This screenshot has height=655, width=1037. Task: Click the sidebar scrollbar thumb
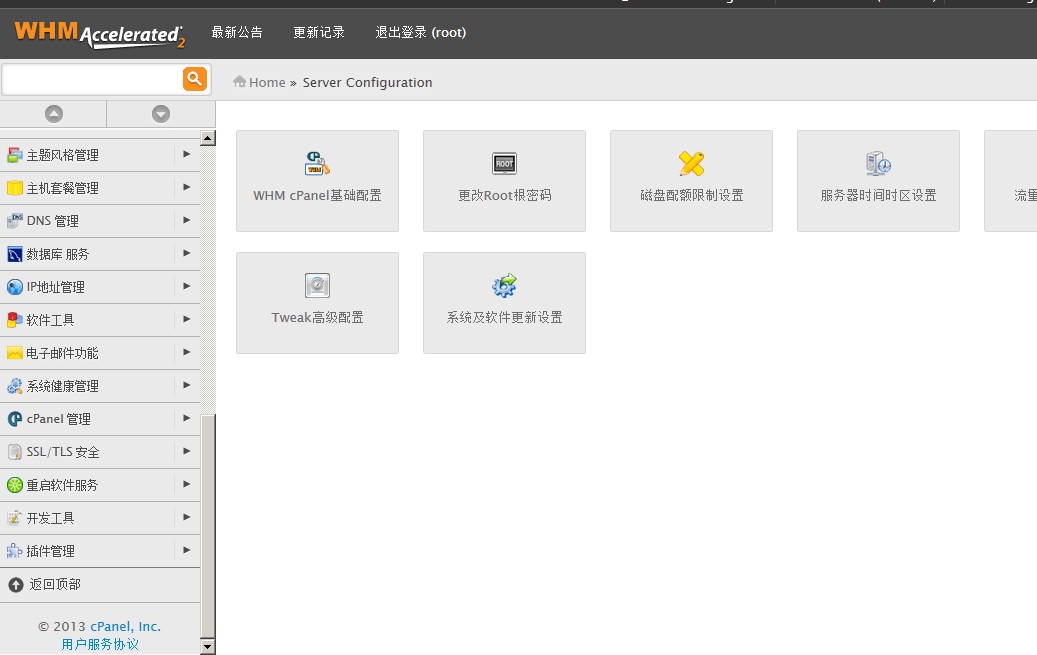pos(208,527)
